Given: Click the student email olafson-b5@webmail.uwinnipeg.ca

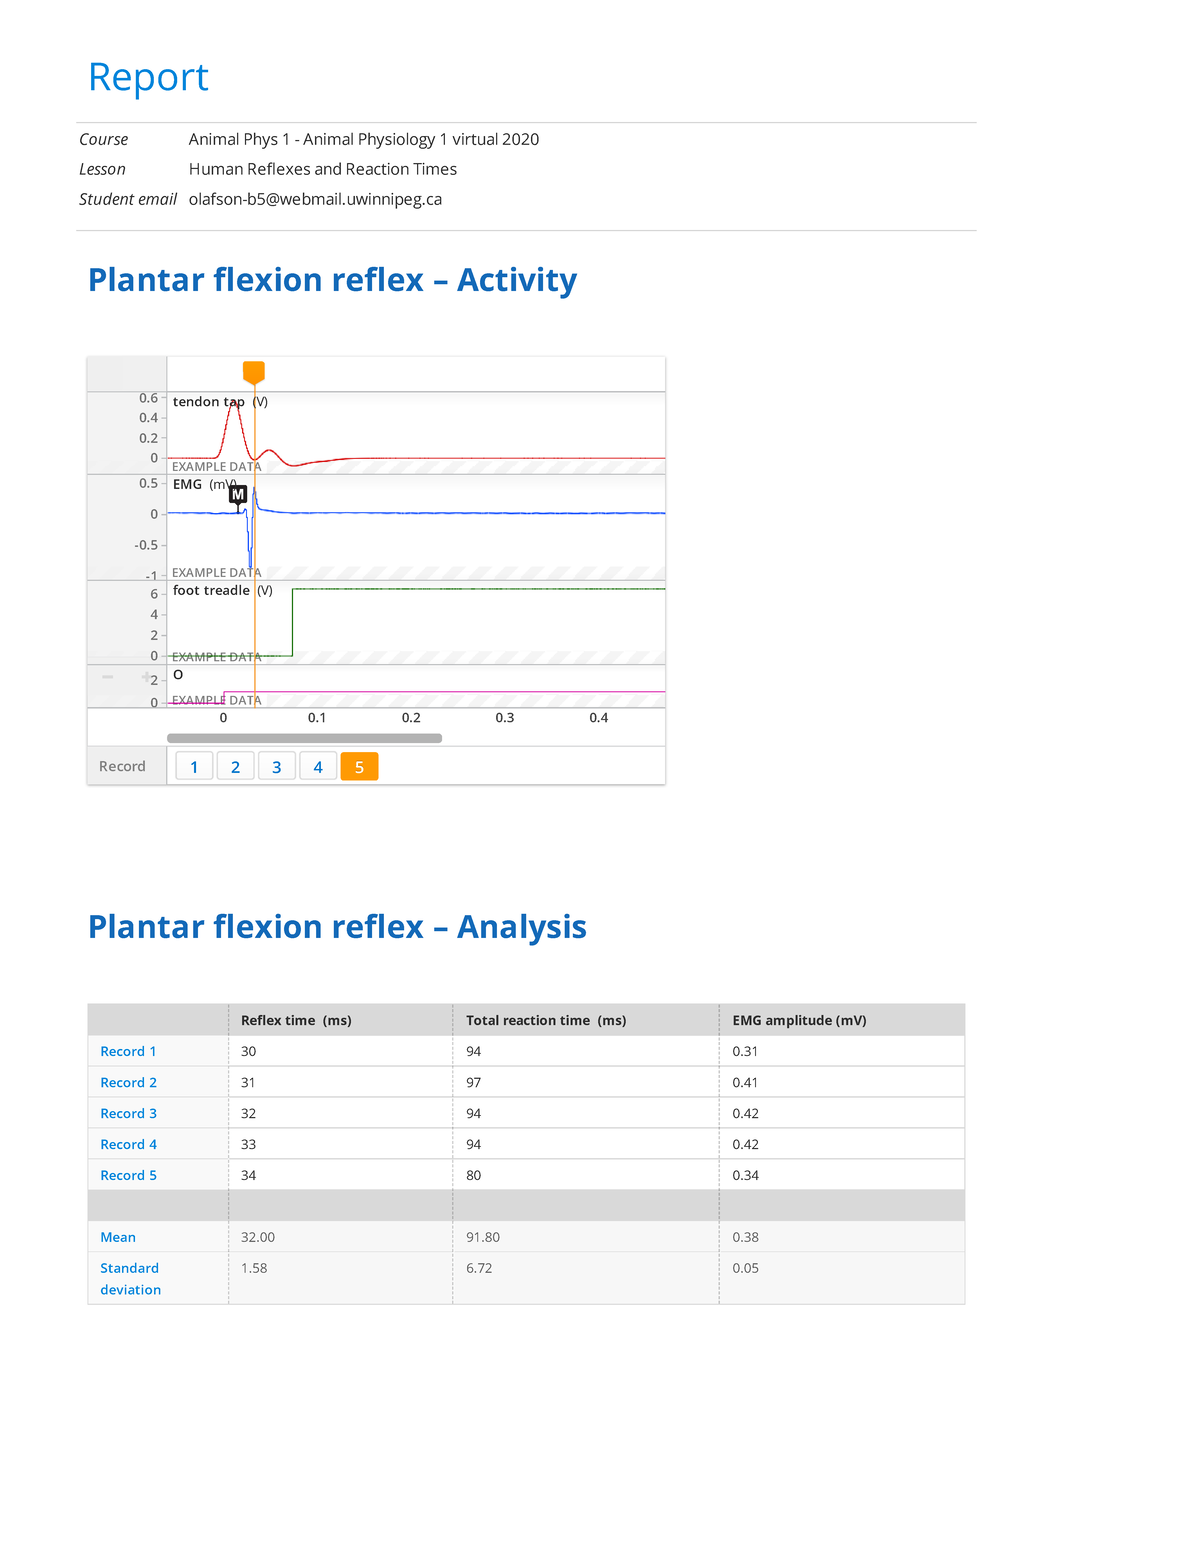Looking at the screenshot, I should click(314, 198).
